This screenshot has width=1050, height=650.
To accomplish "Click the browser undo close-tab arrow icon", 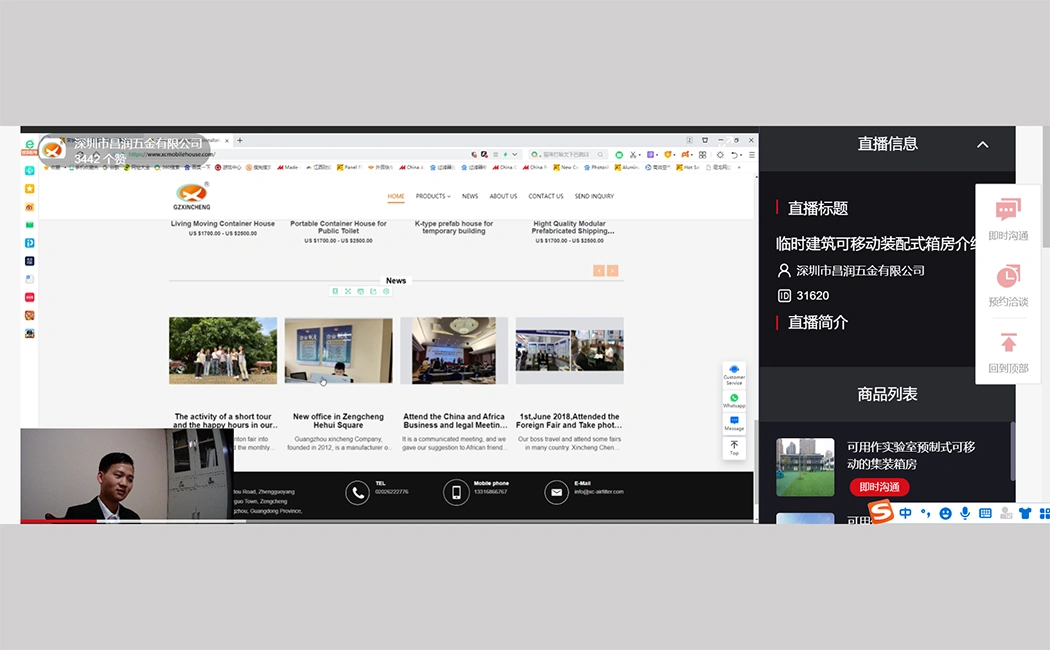I will point(735,155).
